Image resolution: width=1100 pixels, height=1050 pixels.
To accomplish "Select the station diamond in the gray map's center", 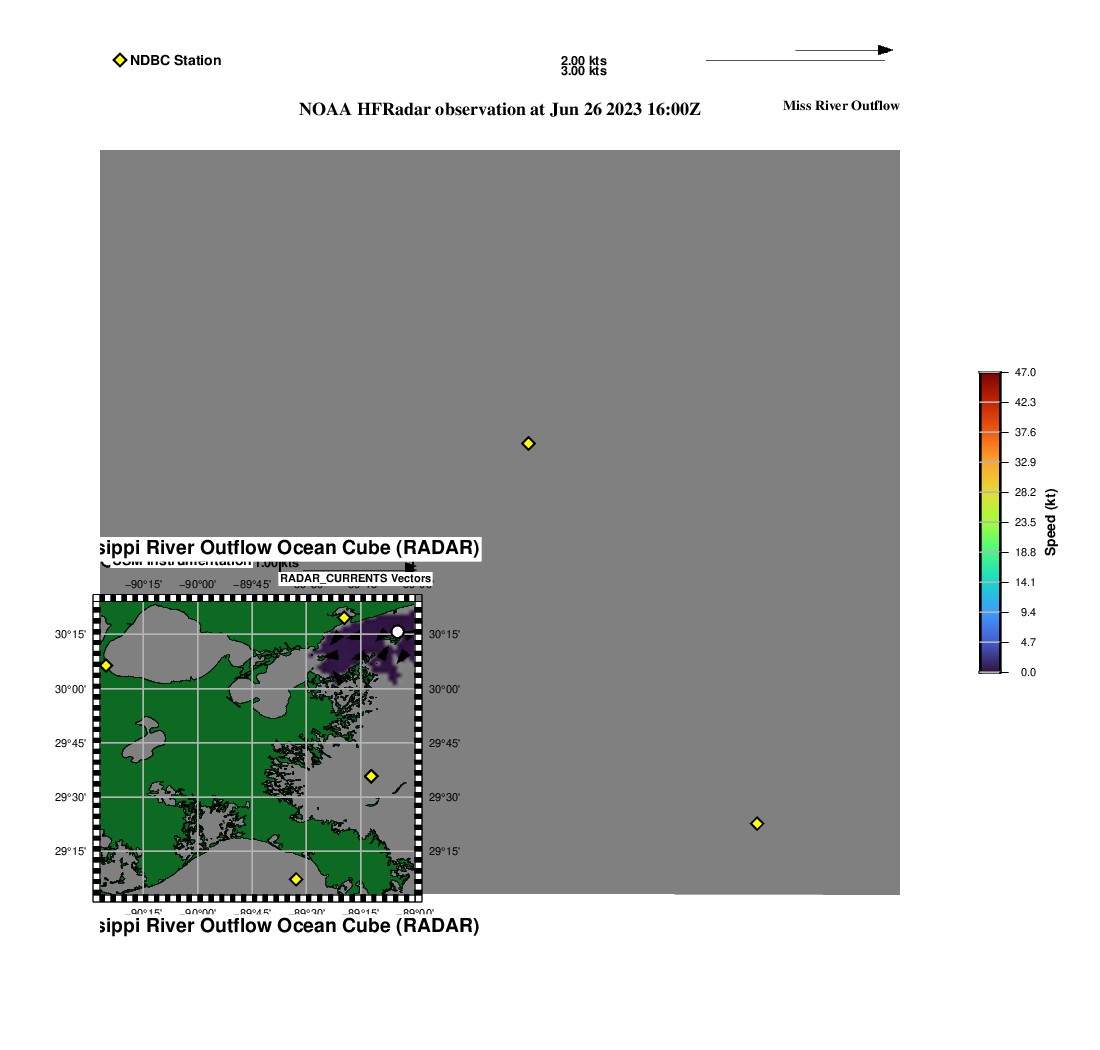I will click(528, 443).
